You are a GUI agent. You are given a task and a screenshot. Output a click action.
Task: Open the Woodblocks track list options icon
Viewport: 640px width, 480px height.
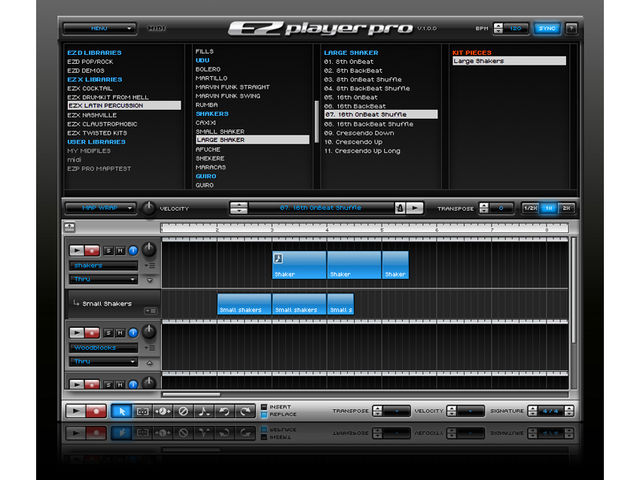pos(150,348)
